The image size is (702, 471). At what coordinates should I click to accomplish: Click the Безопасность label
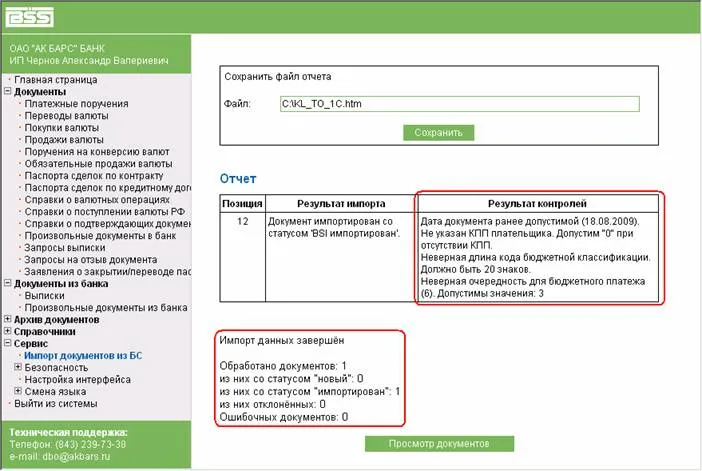pos(56,368)
